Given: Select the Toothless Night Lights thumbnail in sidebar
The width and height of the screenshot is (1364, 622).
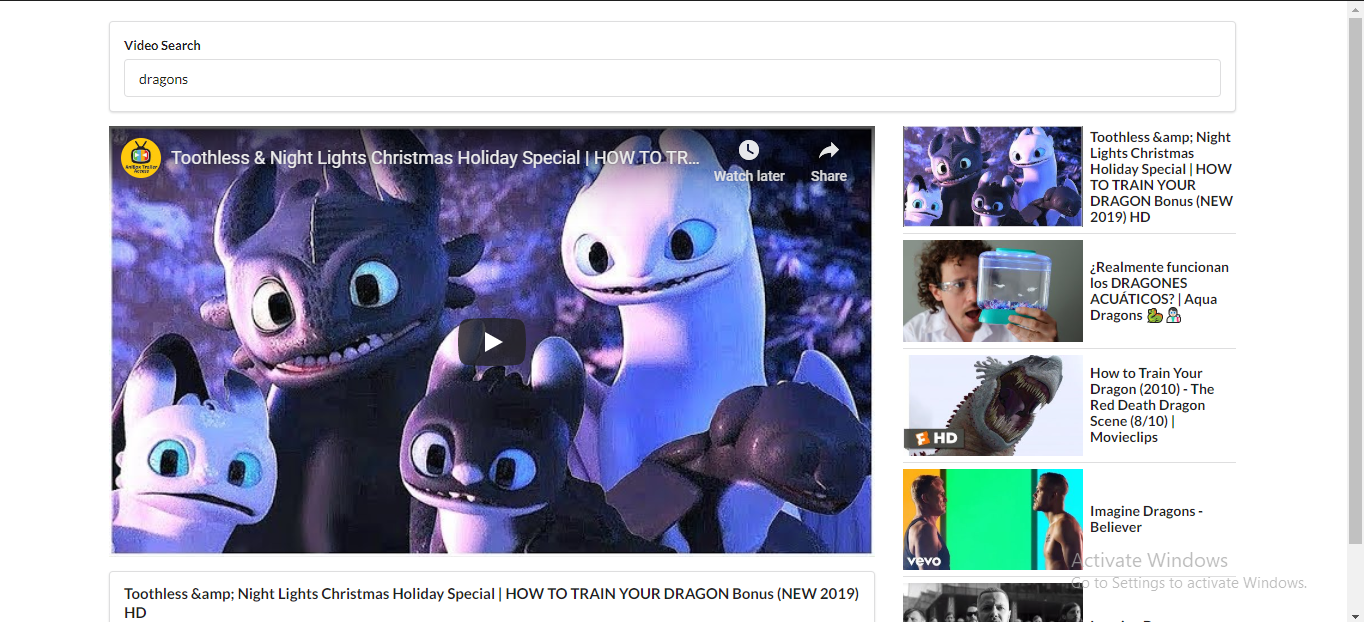Looking at the screenshot, I should (992, 177).
